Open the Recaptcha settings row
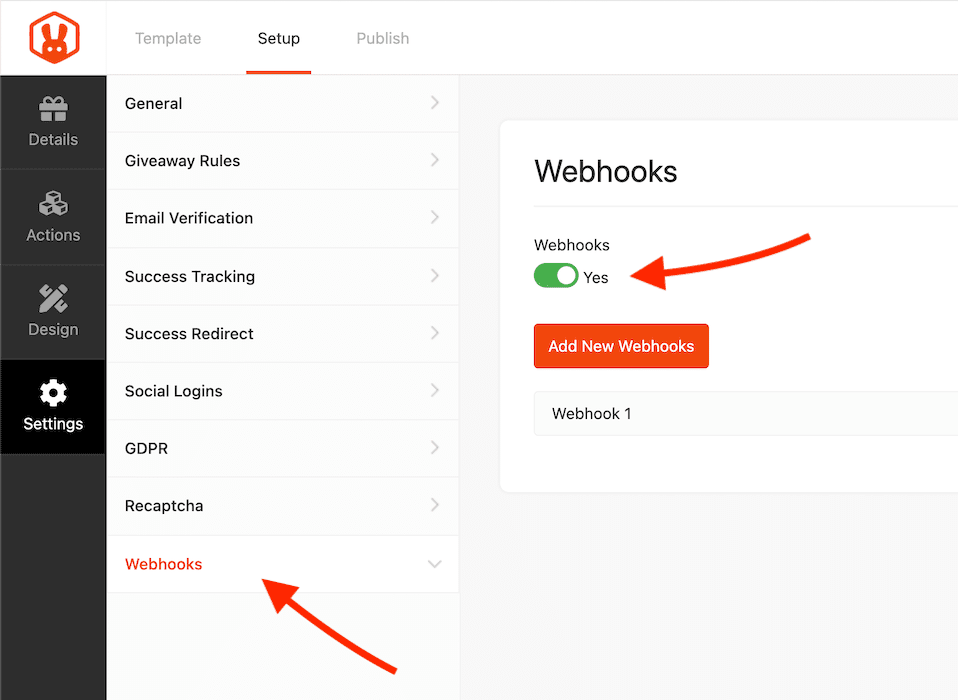The image size is (958, 700). click(x=283, y=506)
